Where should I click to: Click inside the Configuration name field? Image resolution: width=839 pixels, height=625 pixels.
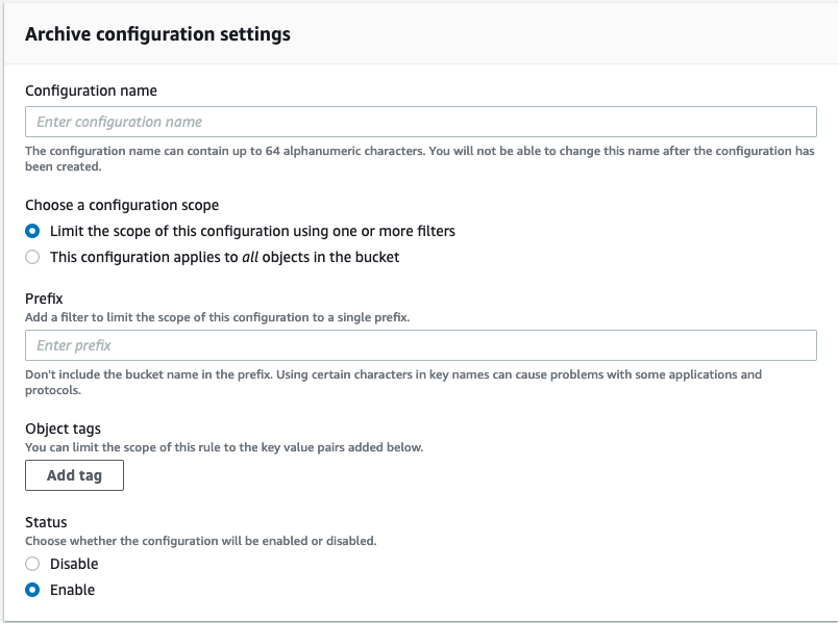click(420, 121)
